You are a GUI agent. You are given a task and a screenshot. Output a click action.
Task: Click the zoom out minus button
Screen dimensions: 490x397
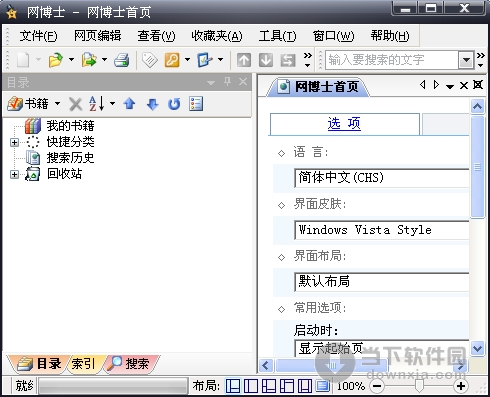[x=377, y=386]
